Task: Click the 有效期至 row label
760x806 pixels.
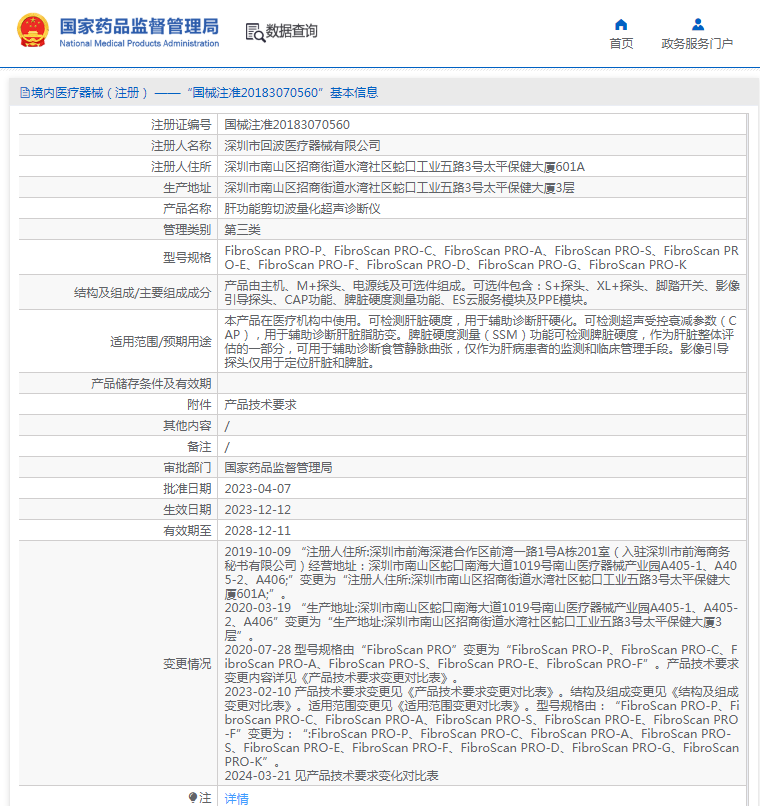Action: click(187, 532)
